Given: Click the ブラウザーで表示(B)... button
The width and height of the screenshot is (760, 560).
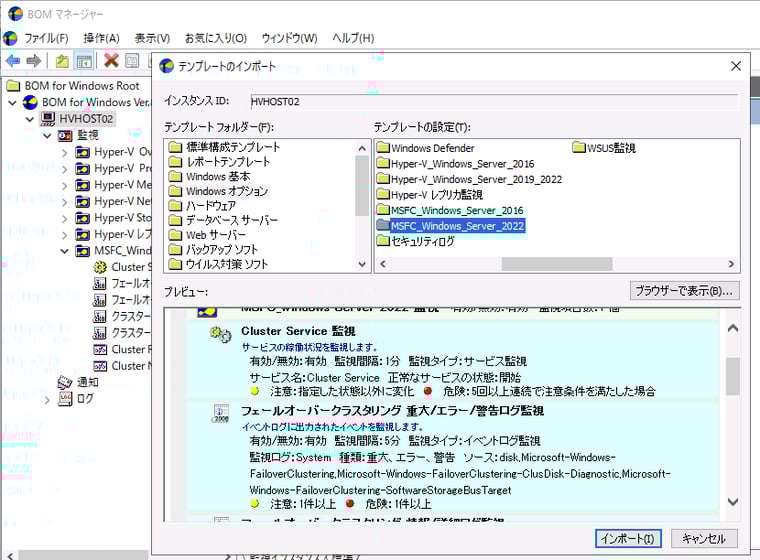Looking at the screenshot, I should [684, 291].
